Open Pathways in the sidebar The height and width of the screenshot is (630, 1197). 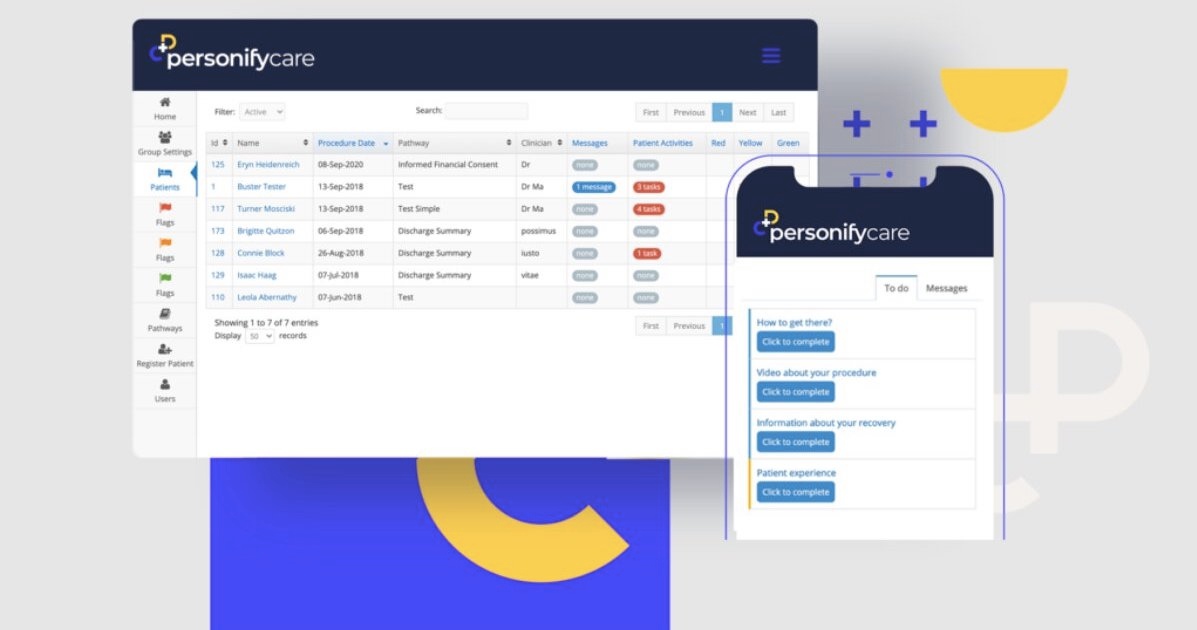165,321
